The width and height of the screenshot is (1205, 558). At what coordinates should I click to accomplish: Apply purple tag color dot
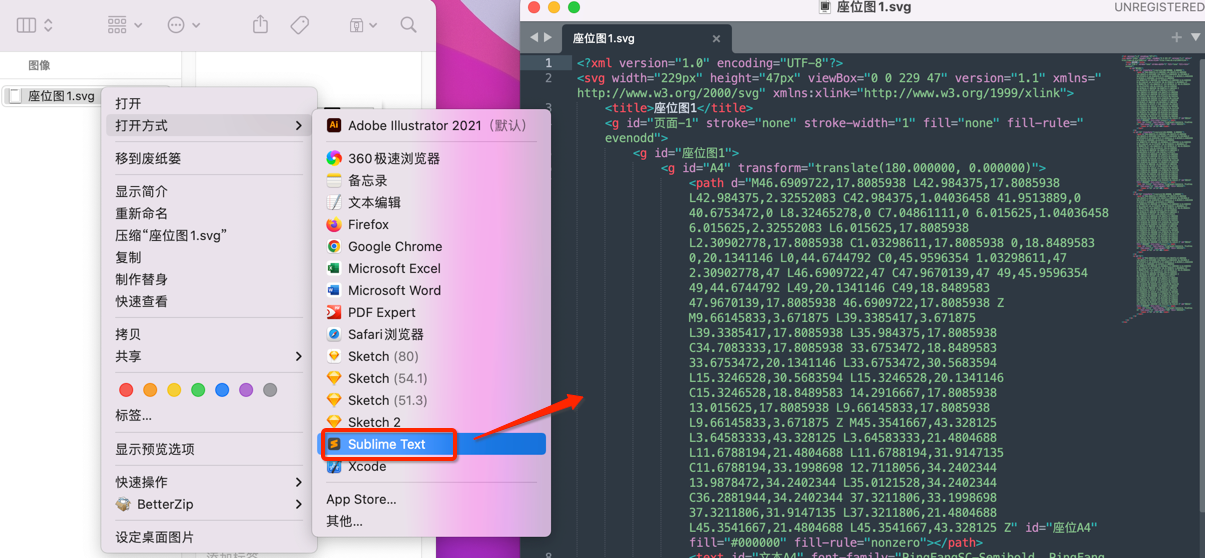246,390
